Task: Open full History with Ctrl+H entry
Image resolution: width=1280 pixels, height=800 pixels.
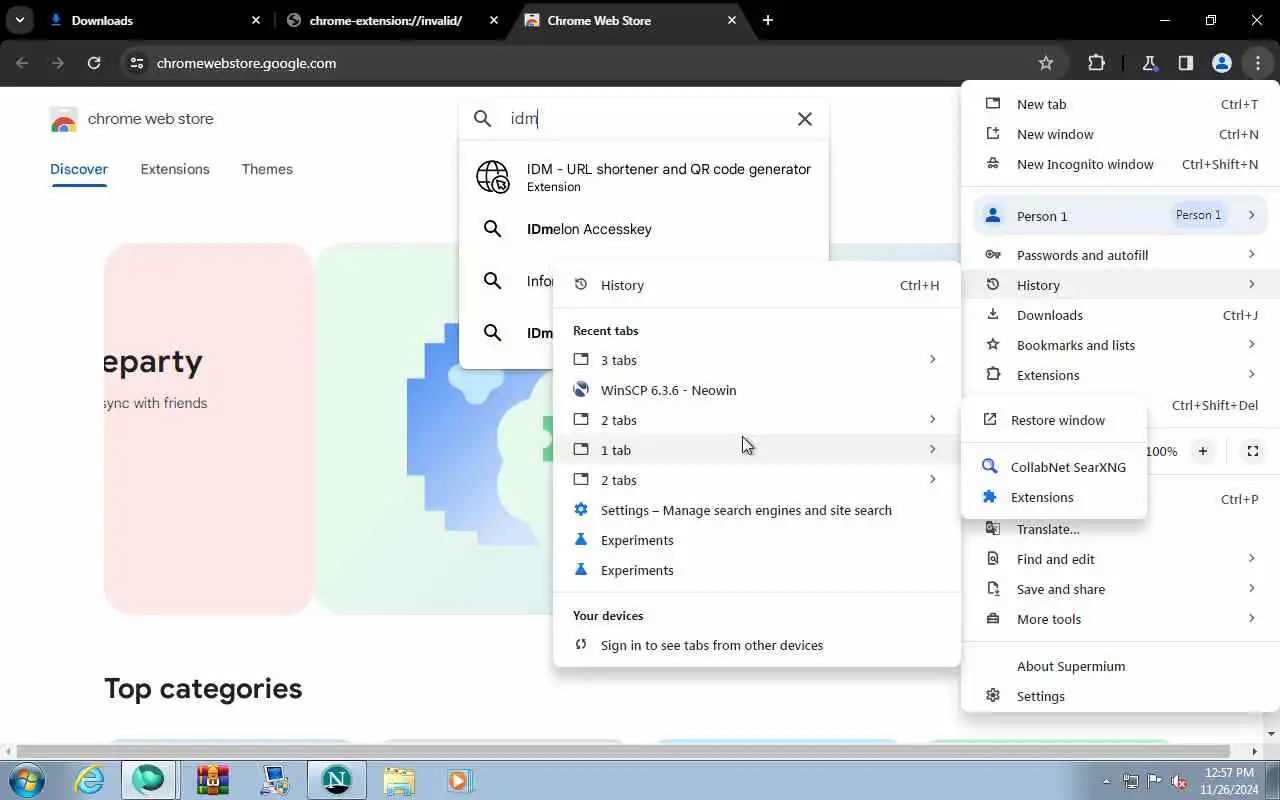Action: tap(756, 285)
